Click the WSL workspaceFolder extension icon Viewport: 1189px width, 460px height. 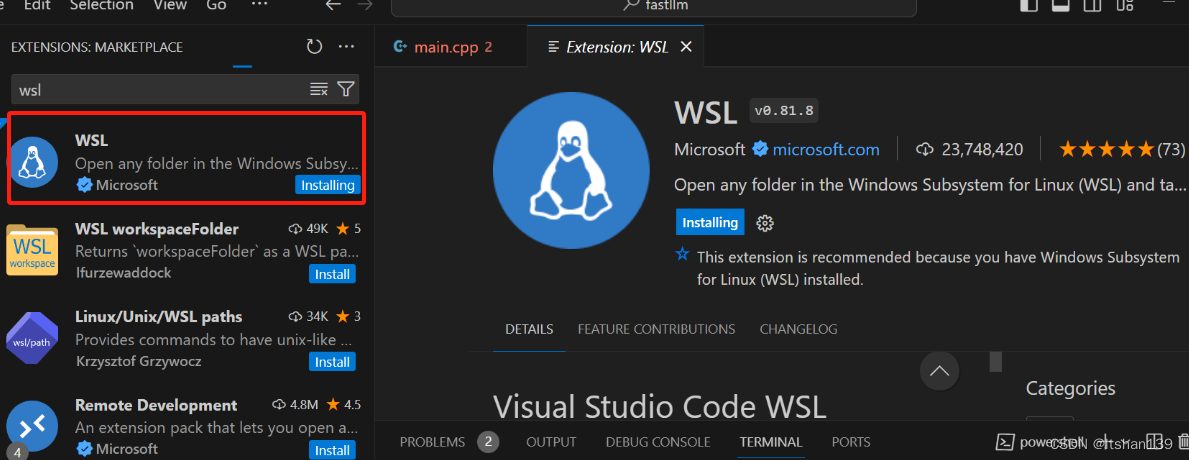click(x=33, y=251)
